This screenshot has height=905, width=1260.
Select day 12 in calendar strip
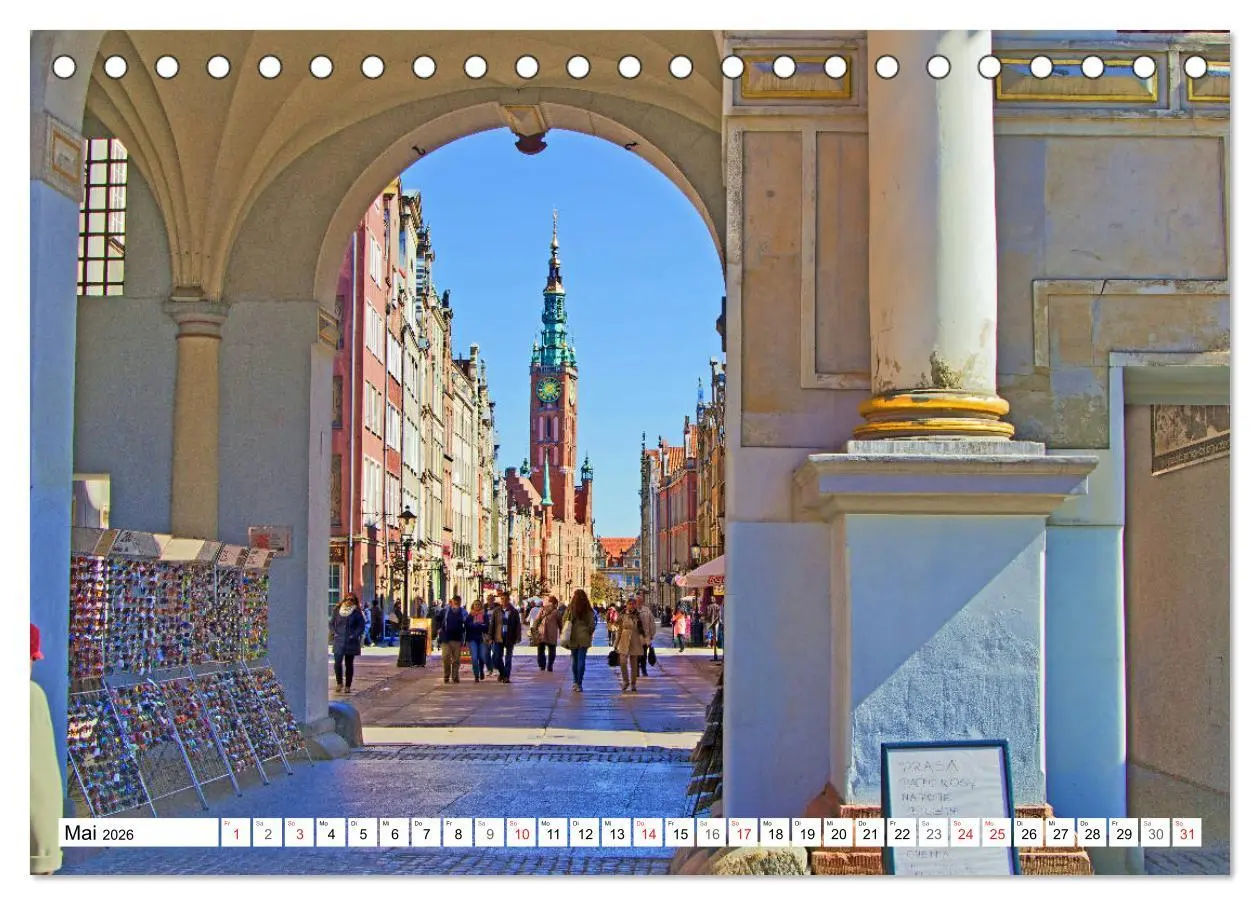coord(584,833)
